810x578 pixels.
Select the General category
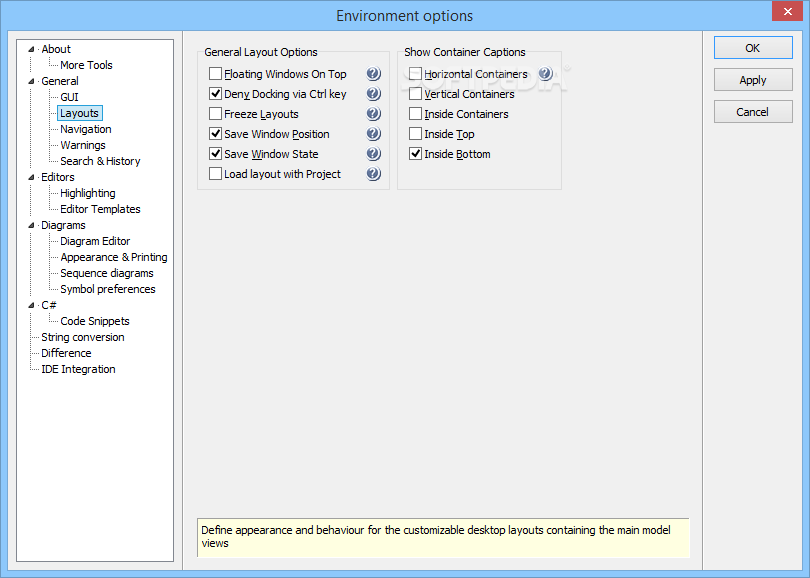60,81
